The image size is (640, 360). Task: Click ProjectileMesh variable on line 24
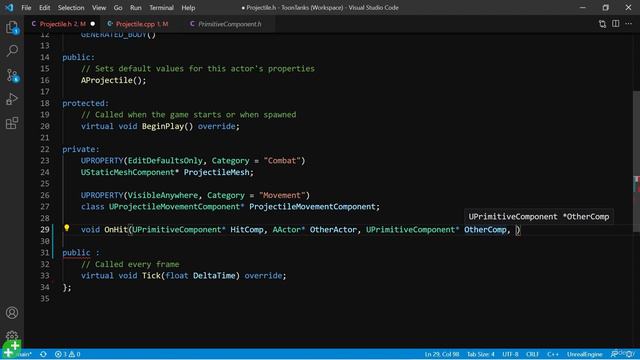[x=216, y=172]
